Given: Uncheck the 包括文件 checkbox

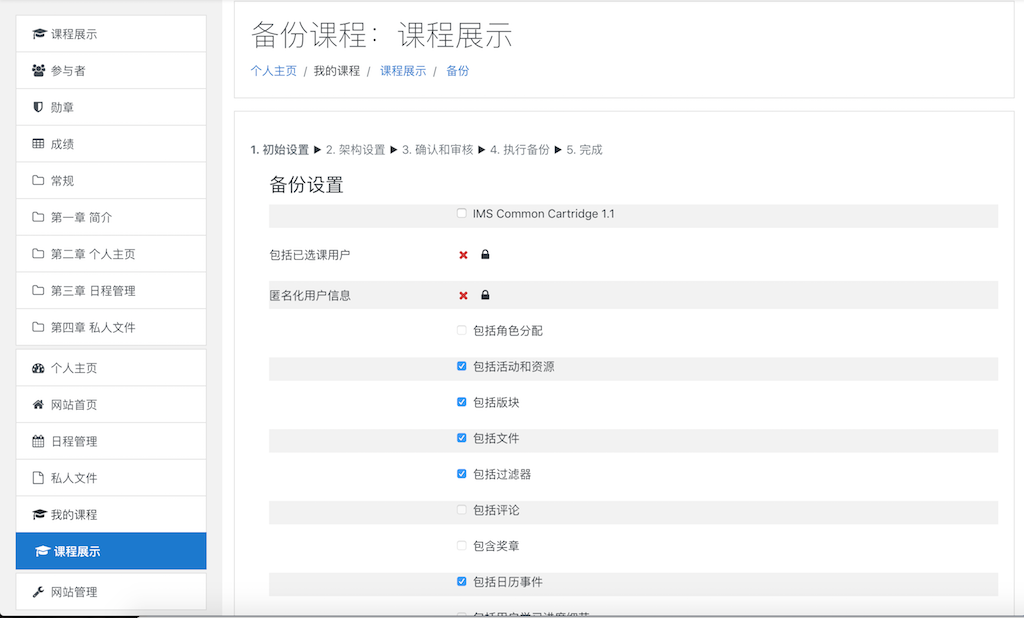Looking at the screenshot, I should (462, 438).
